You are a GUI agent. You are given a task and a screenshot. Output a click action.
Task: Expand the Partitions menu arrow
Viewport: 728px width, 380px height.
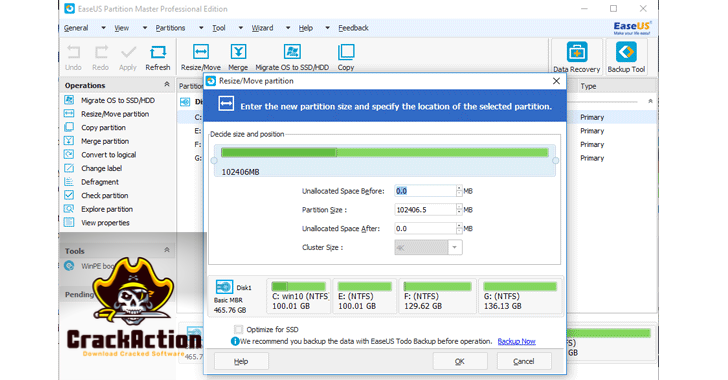[x=201, y=28]
